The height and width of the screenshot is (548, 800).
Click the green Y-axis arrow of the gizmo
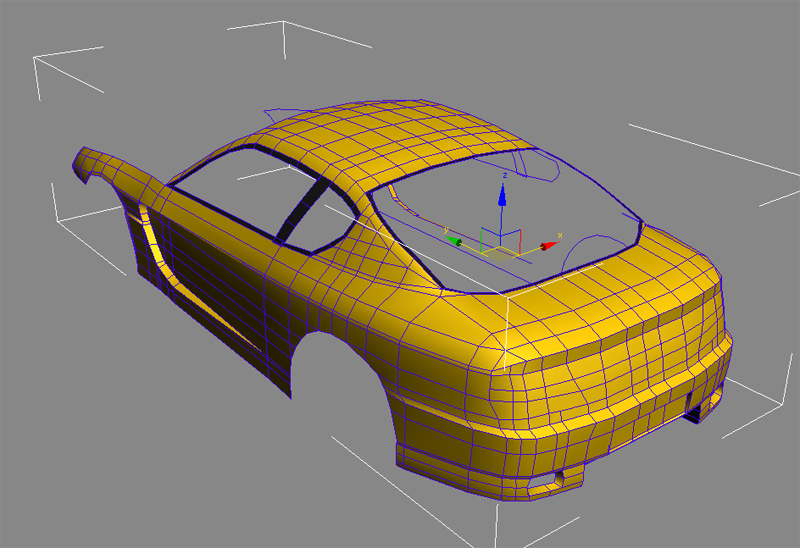click(457, 241)
